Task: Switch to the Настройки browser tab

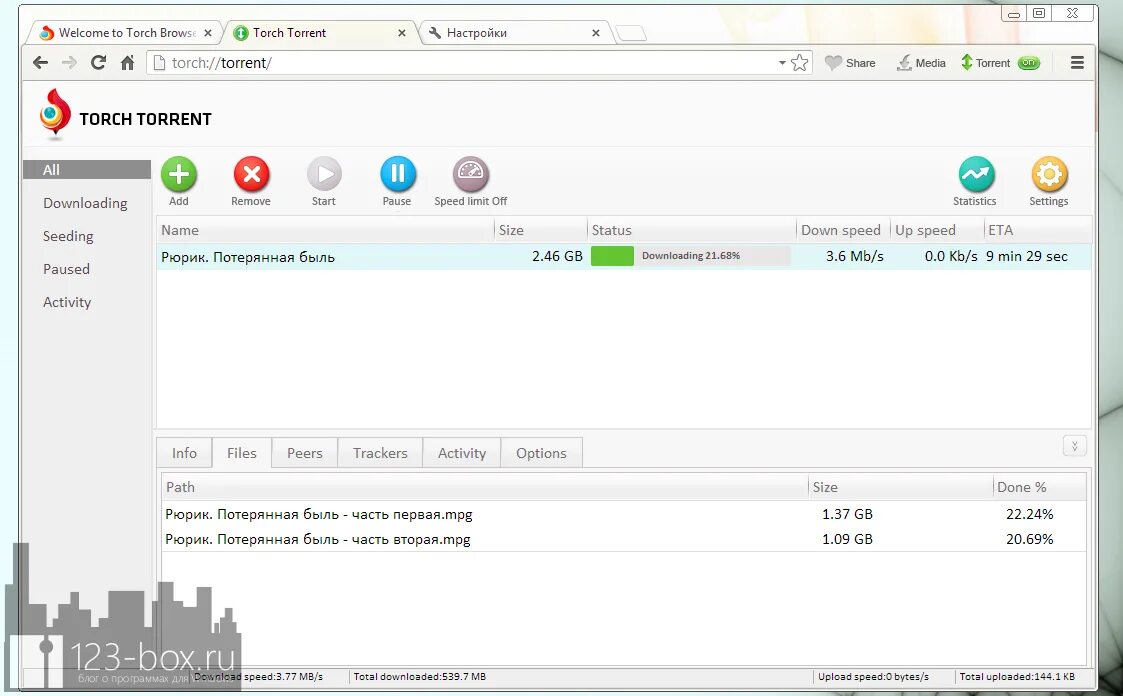Action: click(516, 33)
